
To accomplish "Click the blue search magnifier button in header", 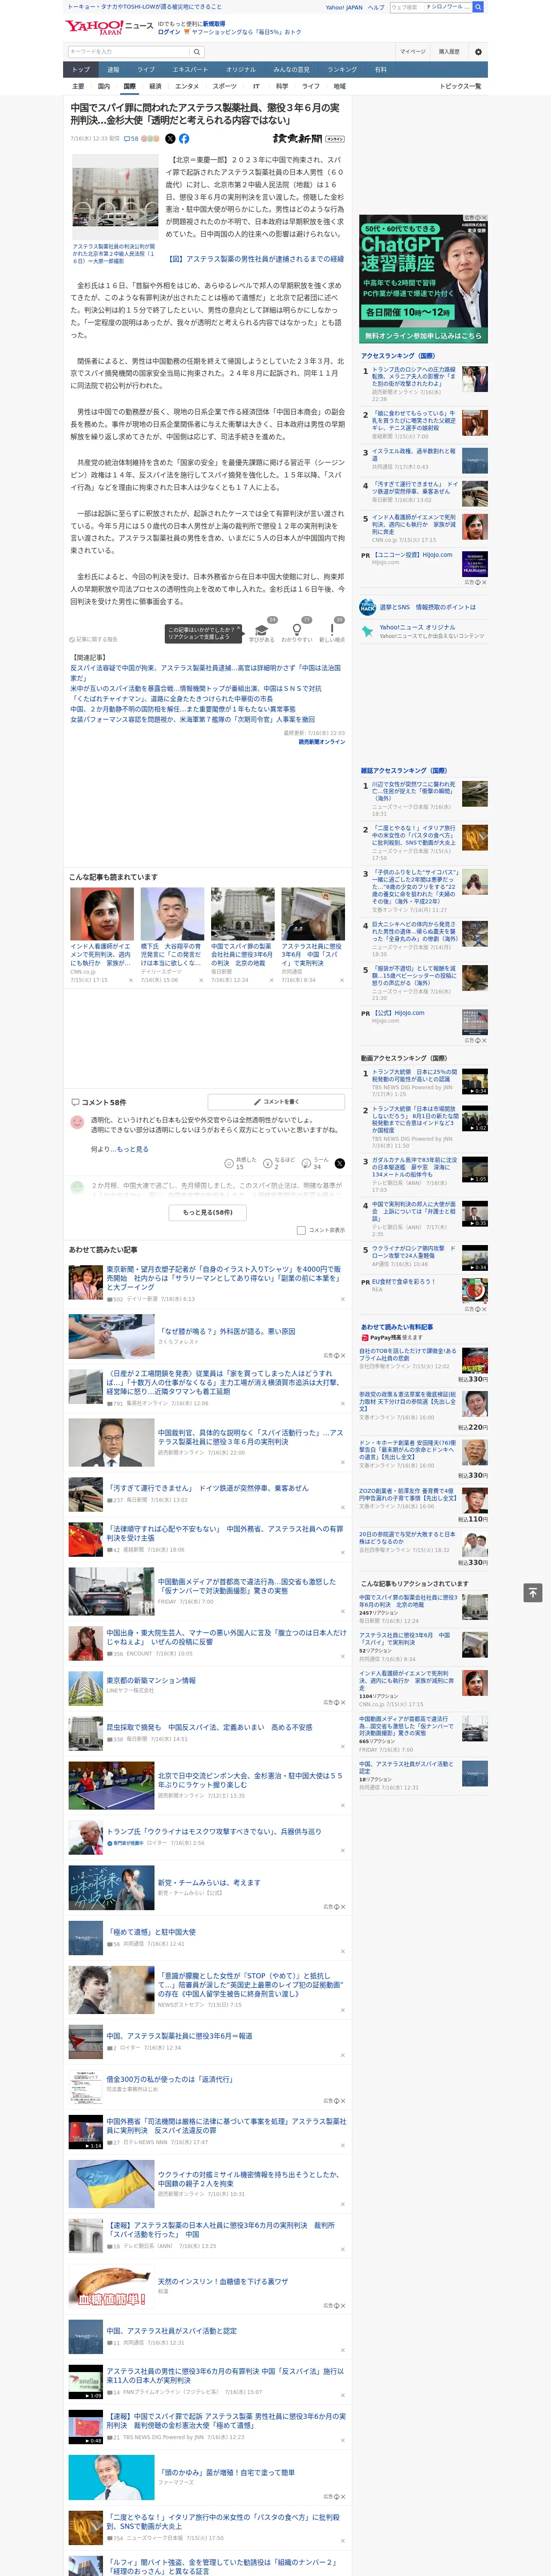I will tap(478, 7).
